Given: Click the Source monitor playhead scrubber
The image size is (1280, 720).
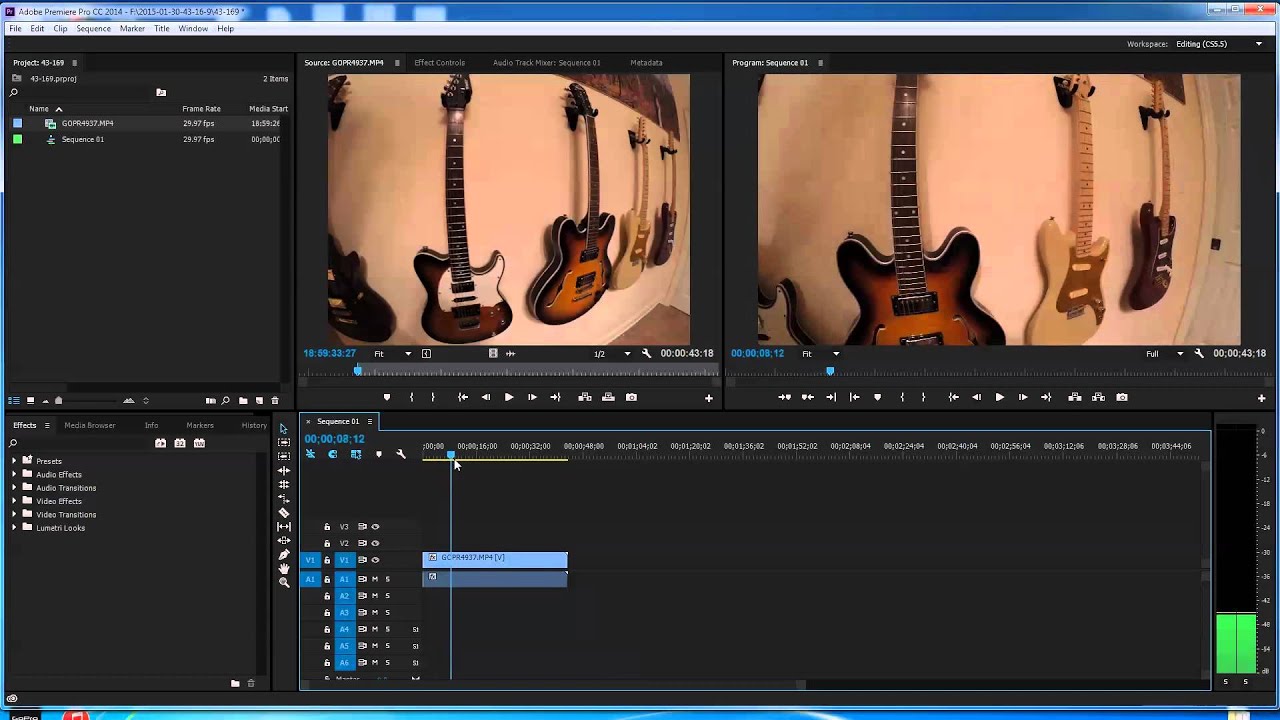Looking at the screenshot, I should [x=358, y=371].
